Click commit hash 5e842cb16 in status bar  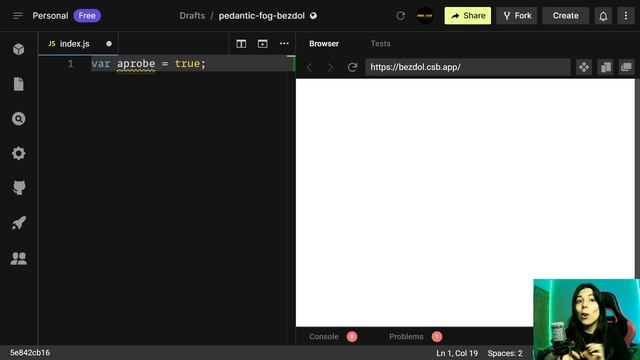coord(30,353)
